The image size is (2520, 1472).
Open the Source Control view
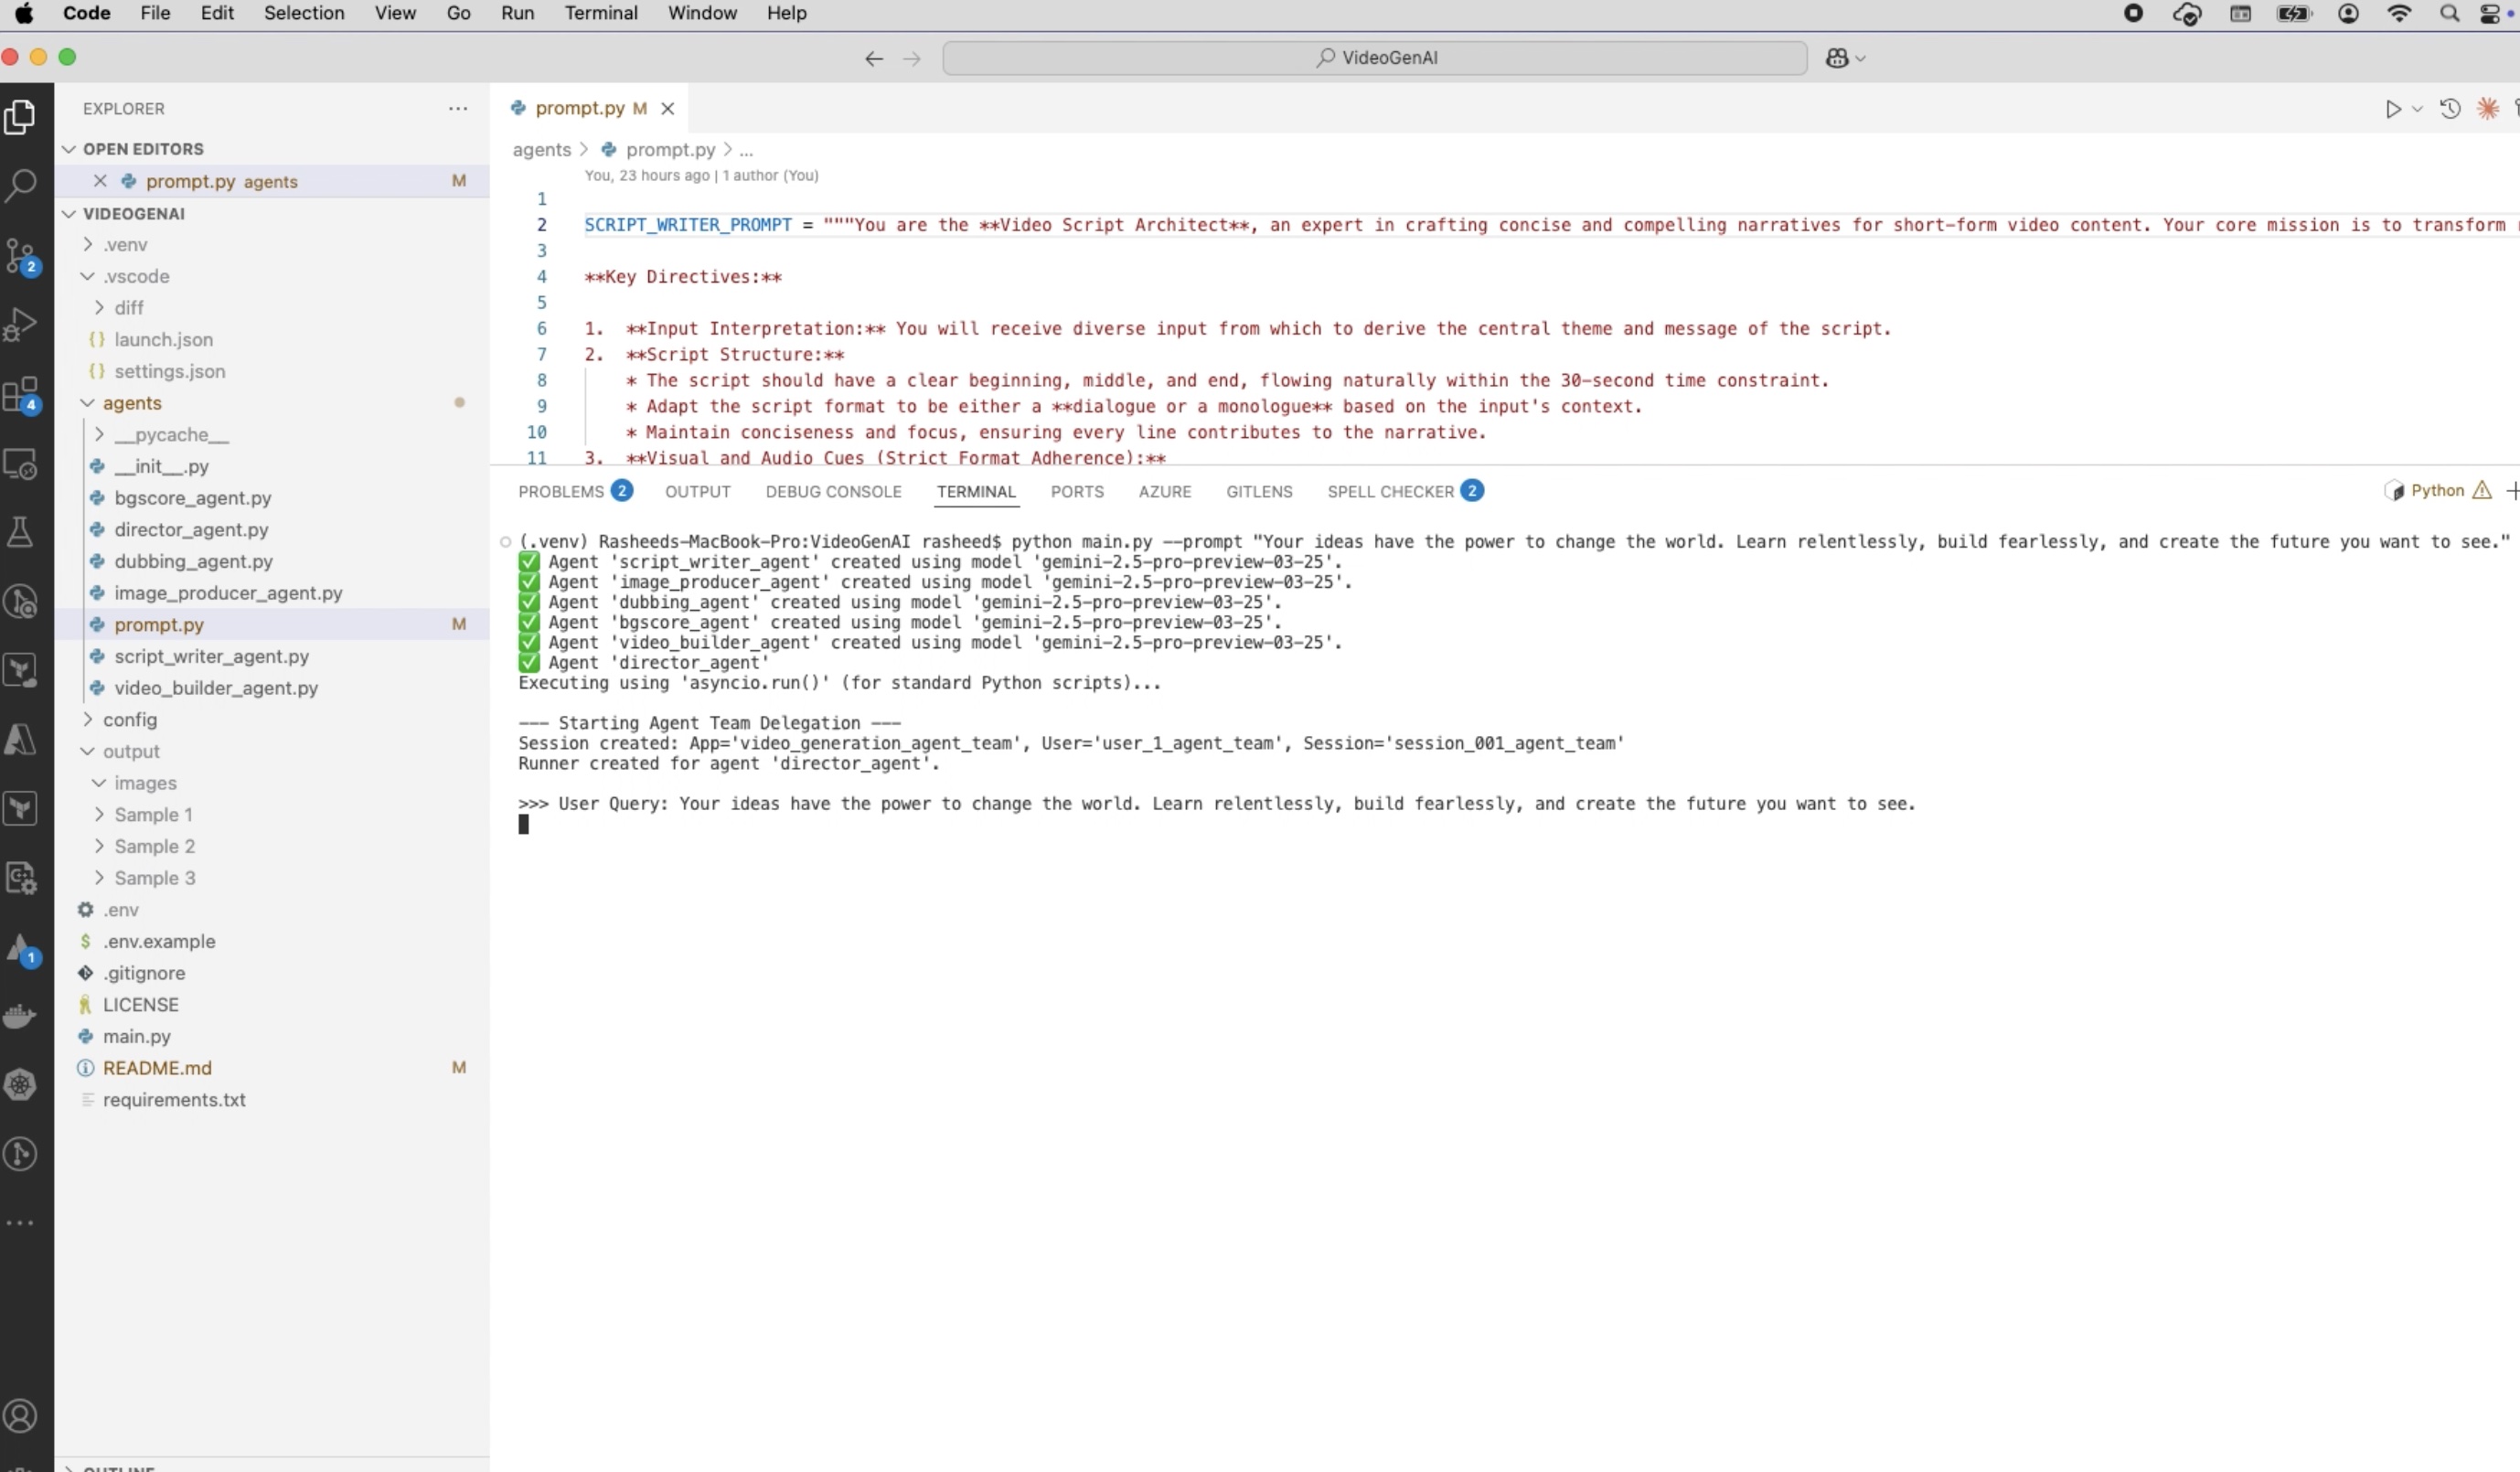pyautogui.click(x=21, y=255)
